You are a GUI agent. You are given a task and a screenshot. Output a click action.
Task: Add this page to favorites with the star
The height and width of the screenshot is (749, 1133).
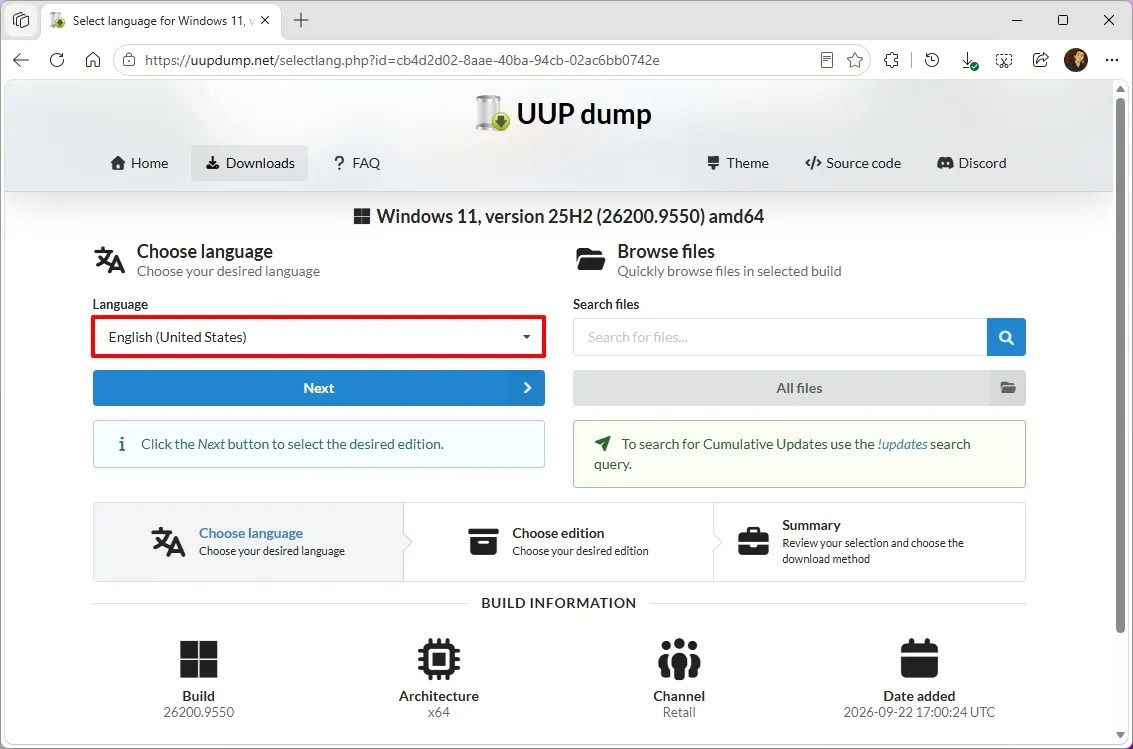coord(855,60)
